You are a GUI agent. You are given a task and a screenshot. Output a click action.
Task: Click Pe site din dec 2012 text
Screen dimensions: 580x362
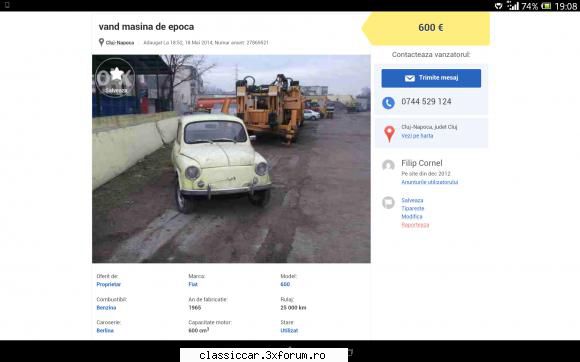pos(426,173)
